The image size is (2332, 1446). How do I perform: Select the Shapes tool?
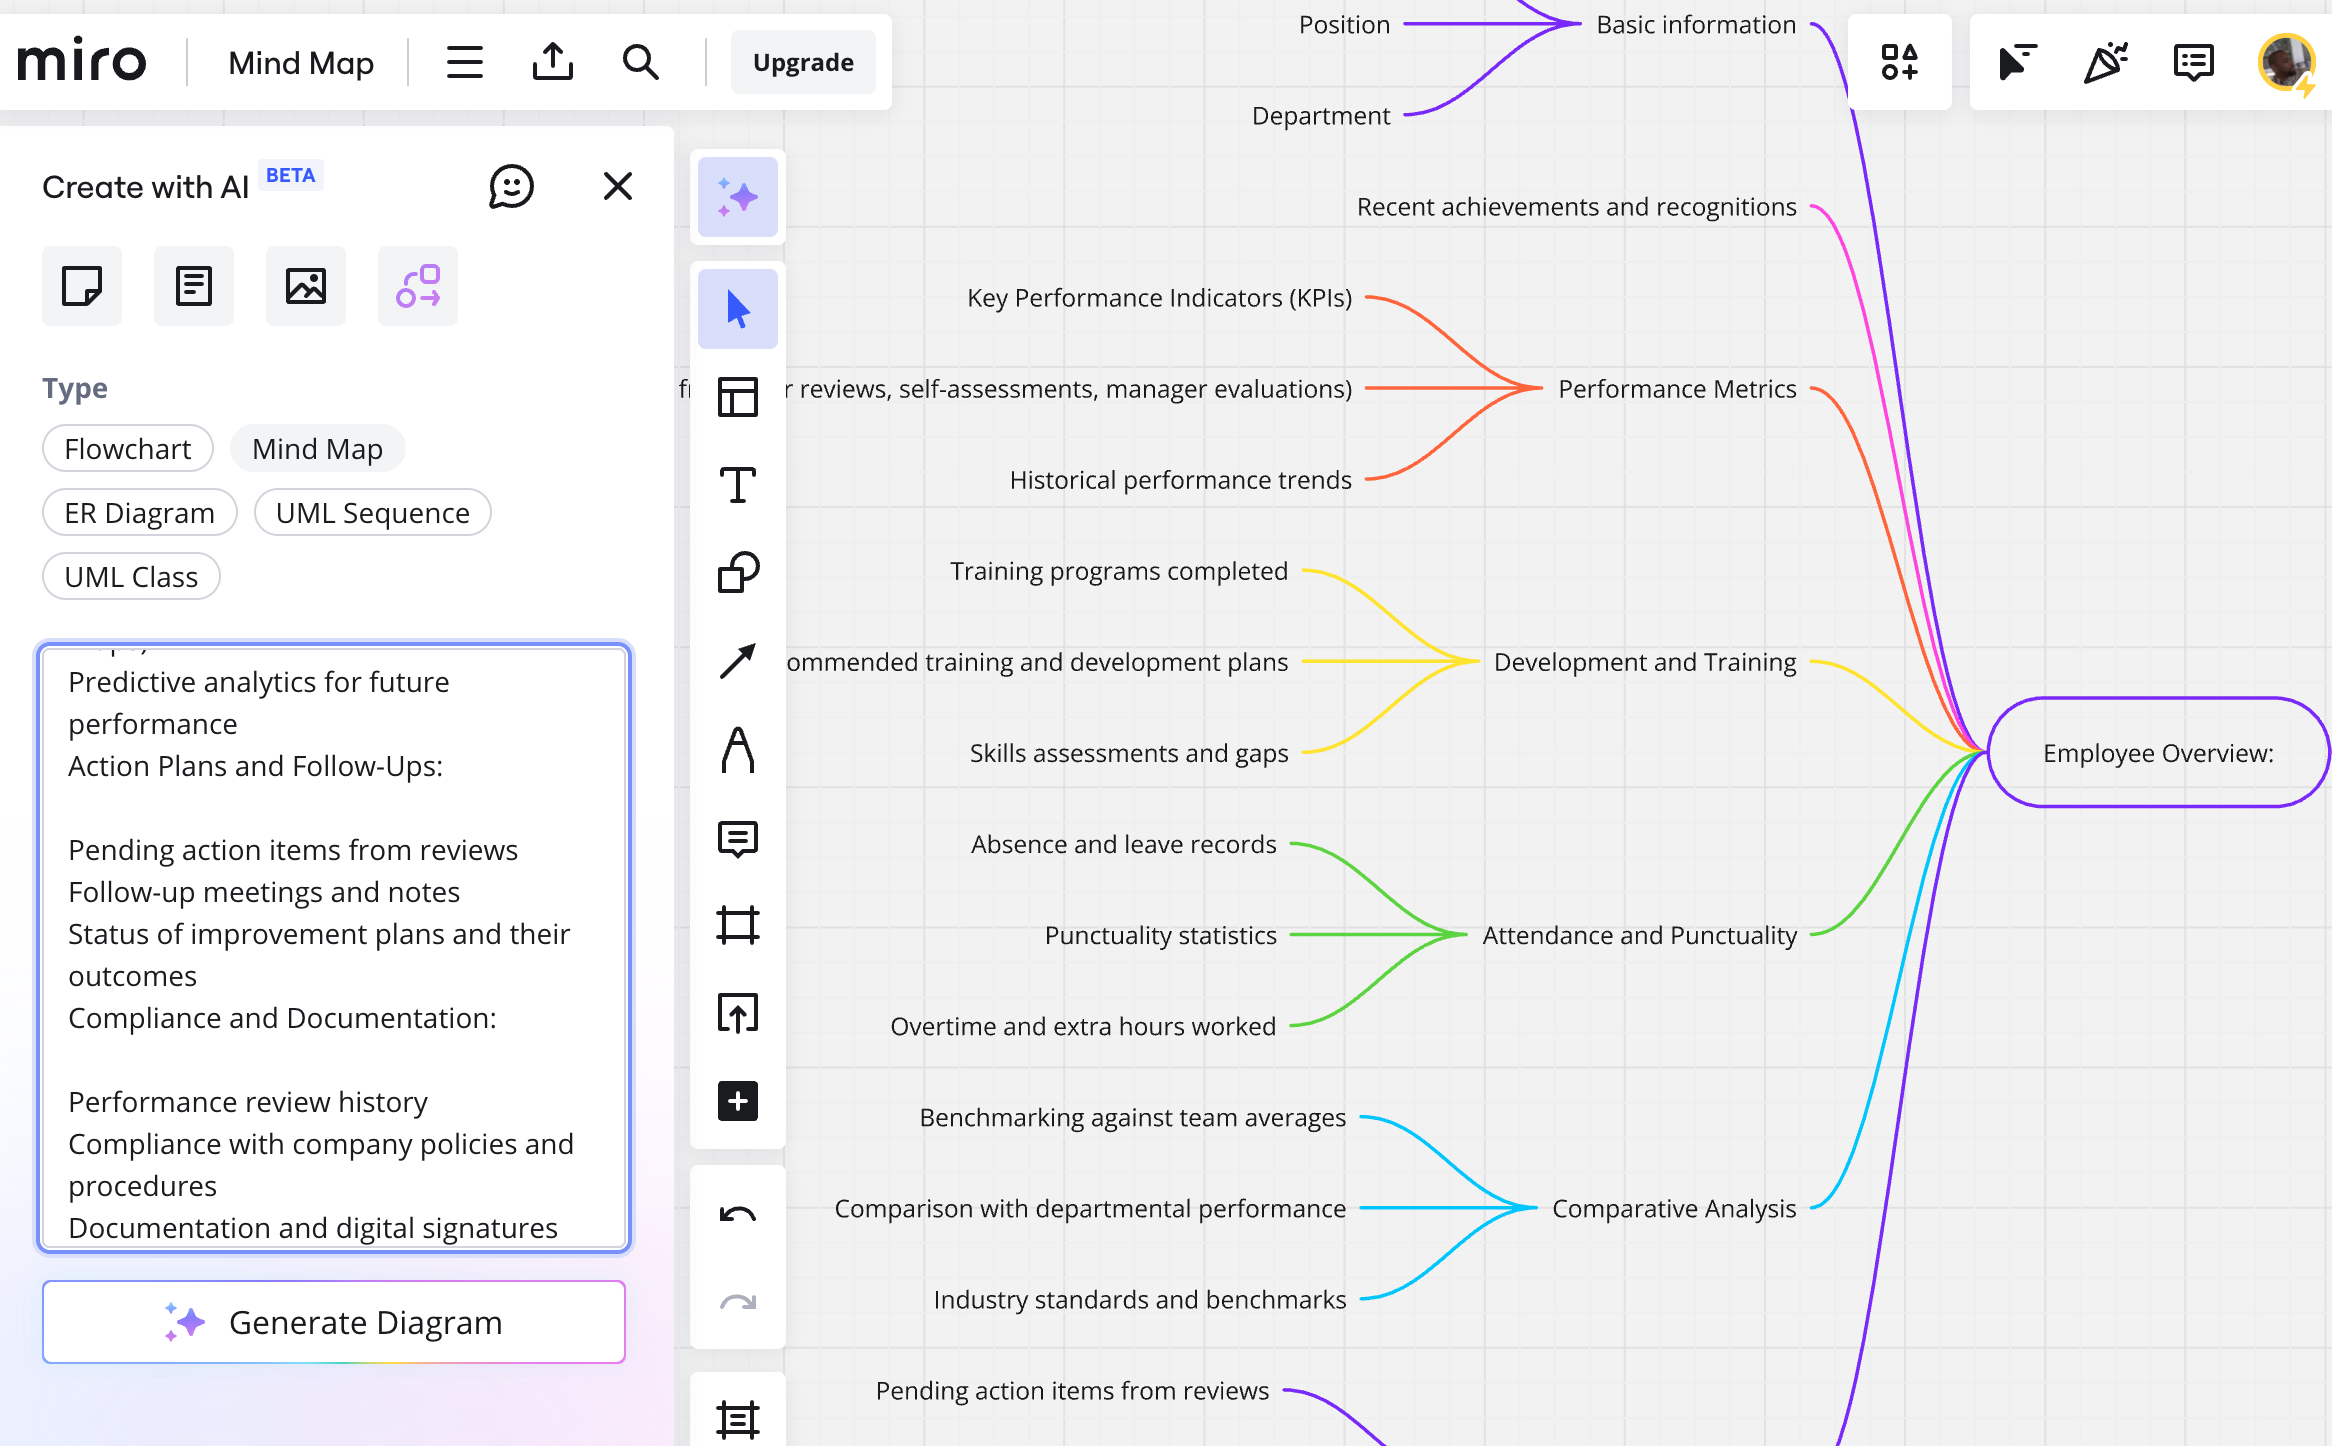[x=738, y=573]
